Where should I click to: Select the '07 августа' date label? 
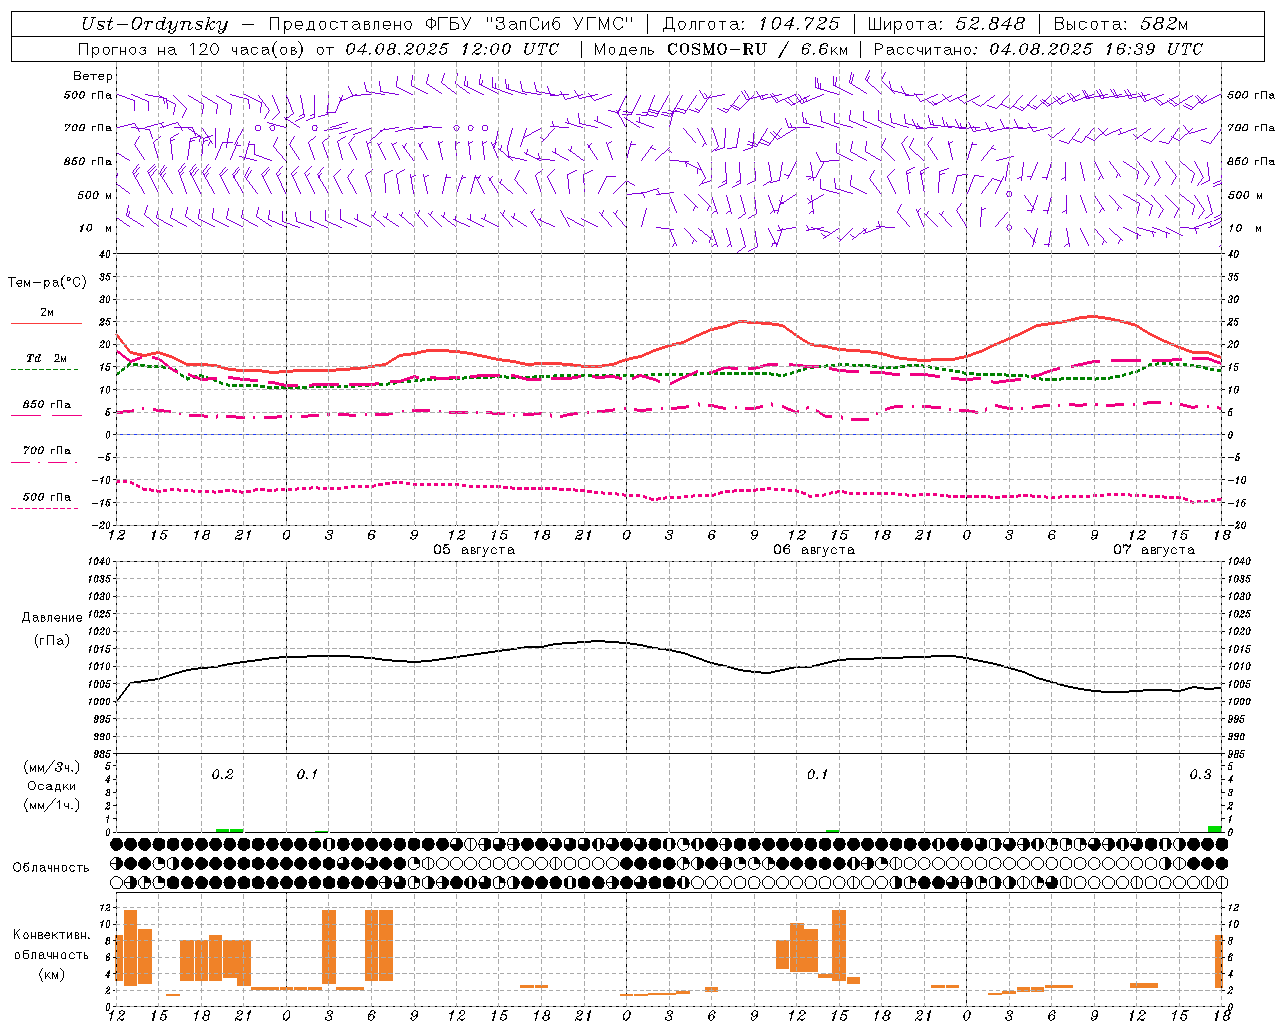pos(1154,550)
